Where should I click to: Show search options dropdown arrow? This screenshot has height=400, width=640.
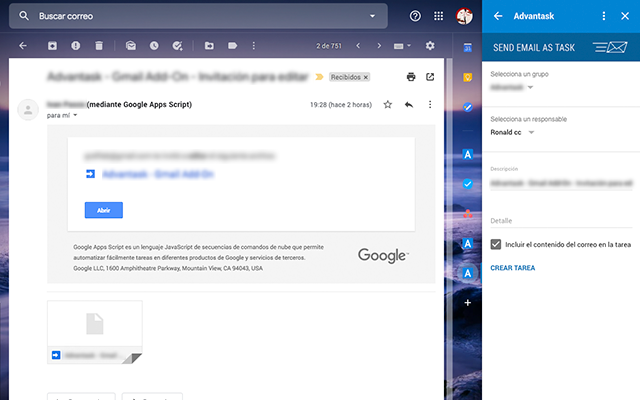pyautogui.click(x=372, y=16)
